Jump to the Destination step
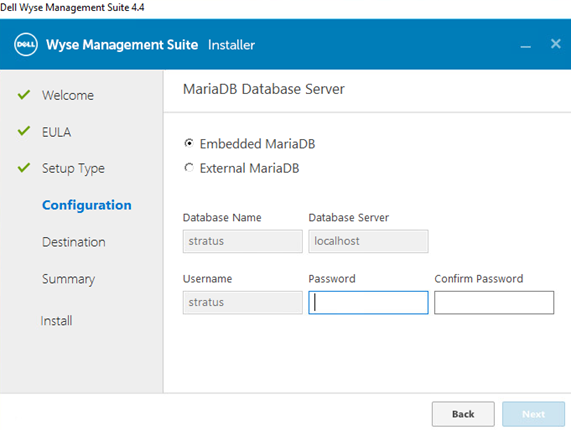Viewport: 571px width, 430px height. 74,242
